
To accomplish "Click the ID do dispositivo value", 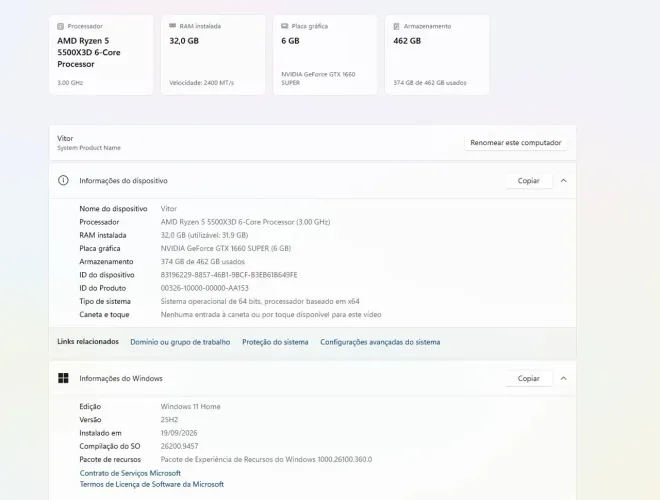I will coord(229,275).
